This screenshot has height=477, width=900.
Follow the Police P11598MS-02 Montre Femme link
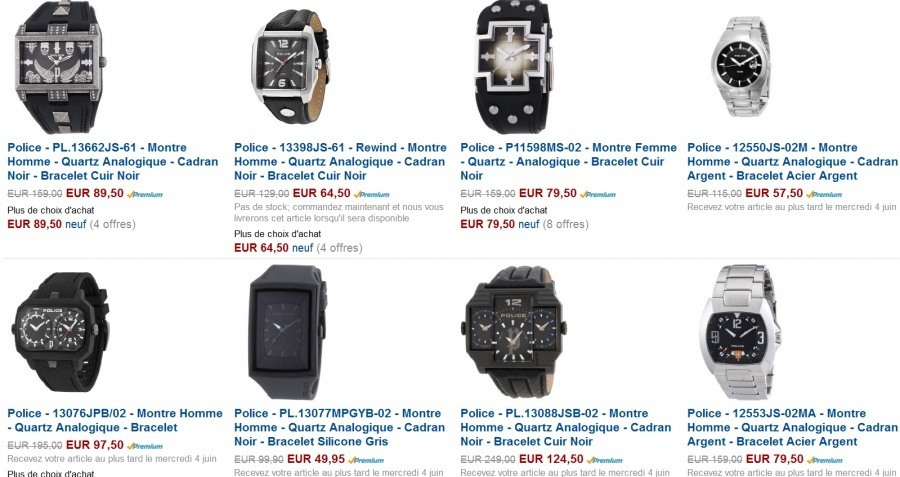click(568, 161)
